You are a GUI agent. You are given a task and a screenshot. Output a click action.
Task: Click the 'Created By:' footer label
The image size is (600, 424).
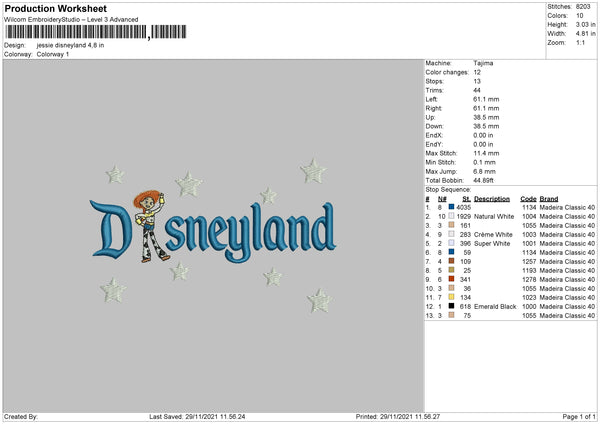[x=21, y=417]
